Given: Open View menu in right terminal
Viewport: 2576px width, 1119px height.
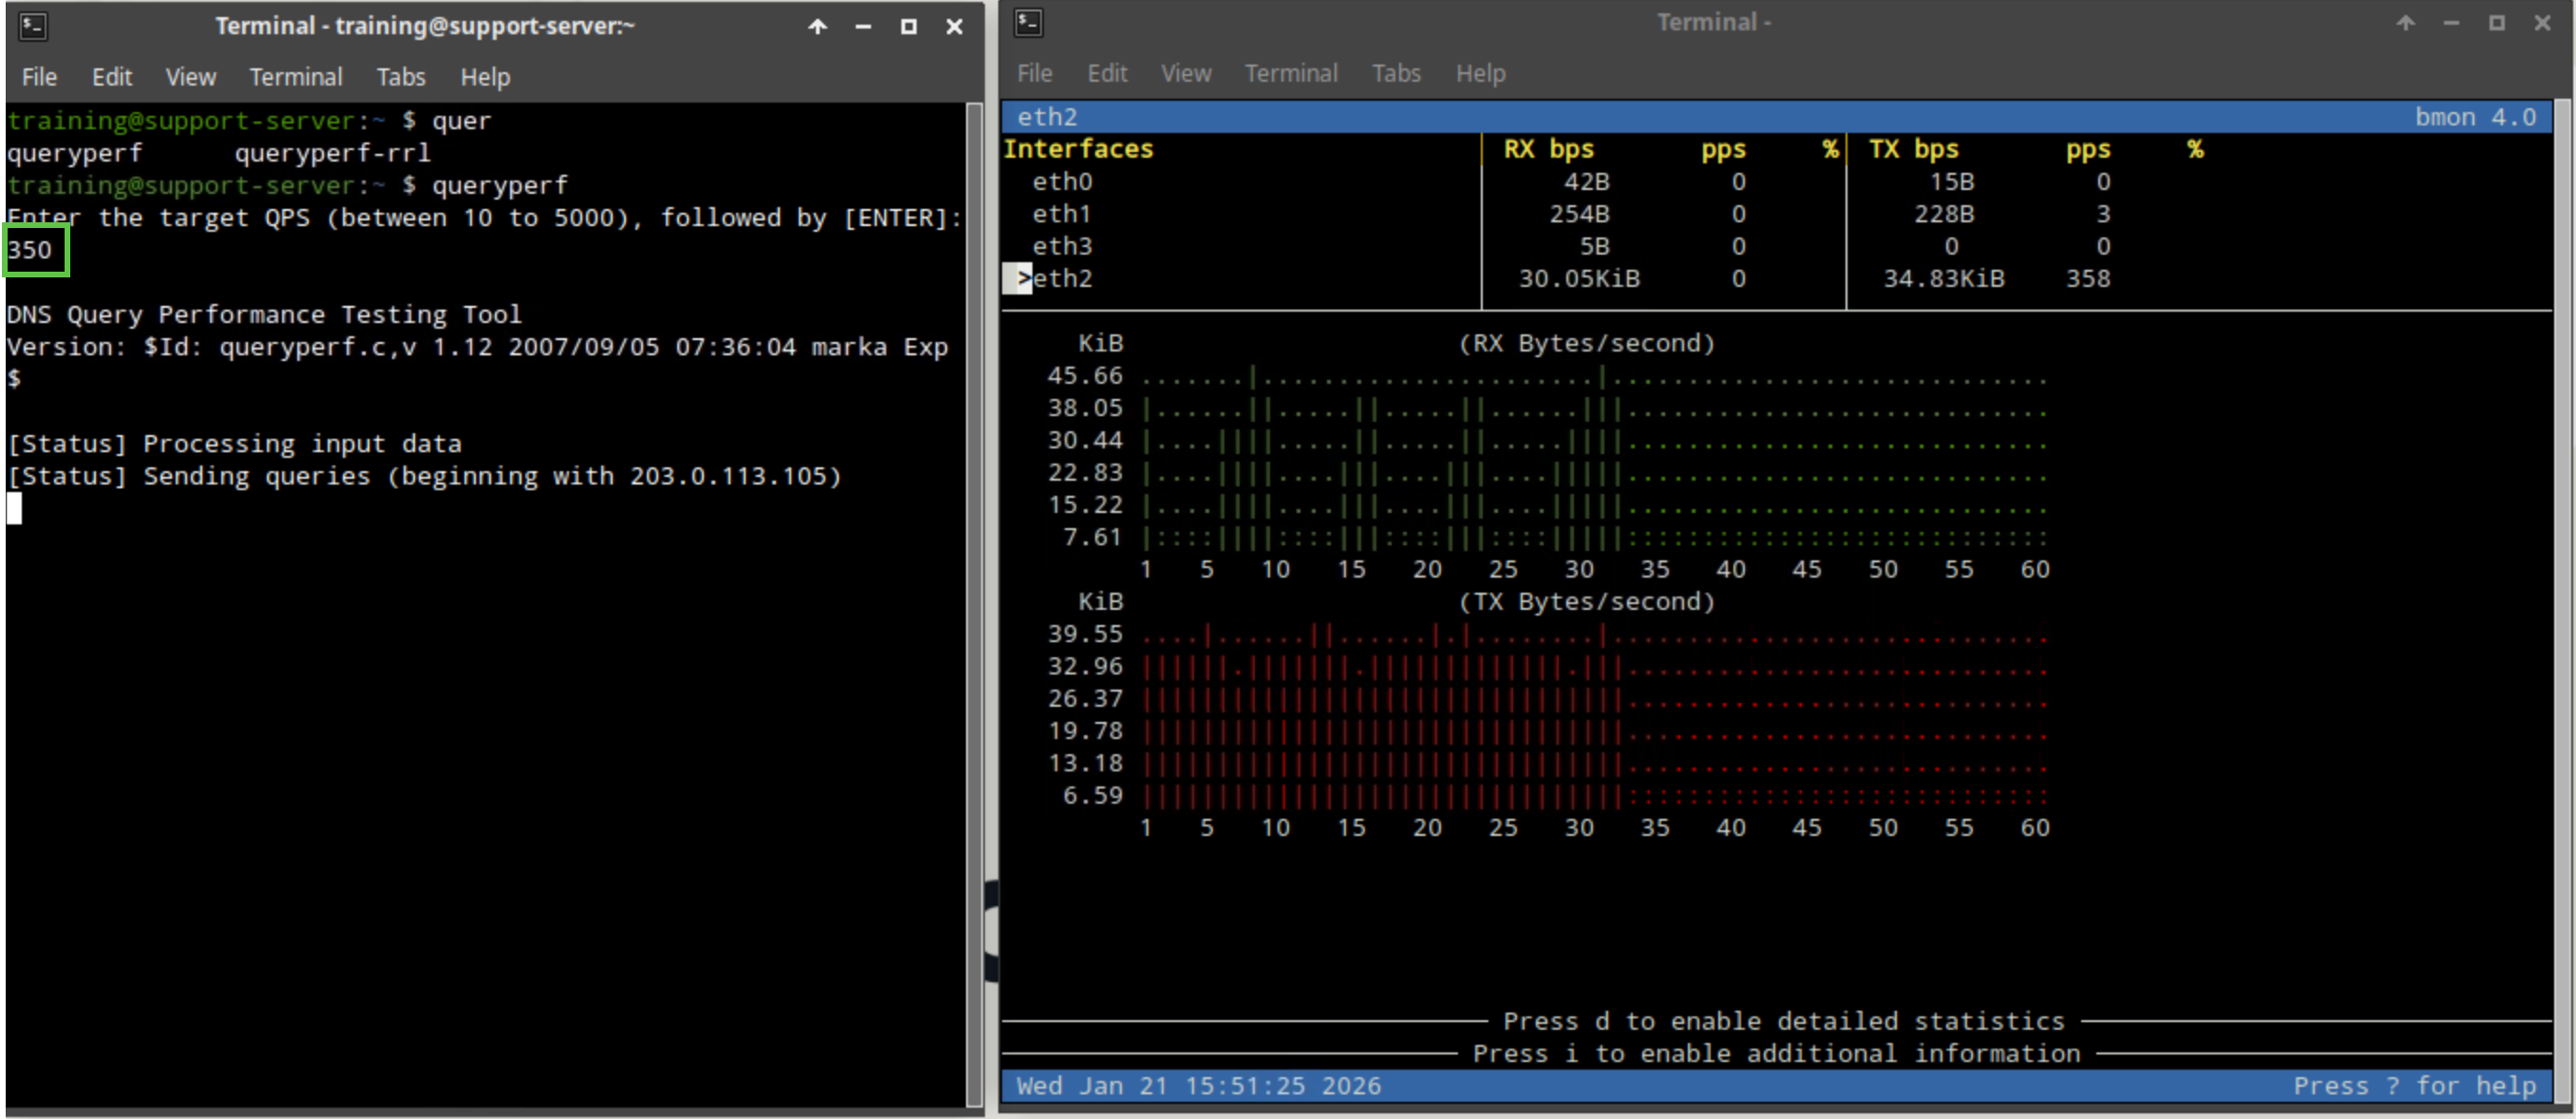Looking at the screenshot, I should tap(1185, 73).
